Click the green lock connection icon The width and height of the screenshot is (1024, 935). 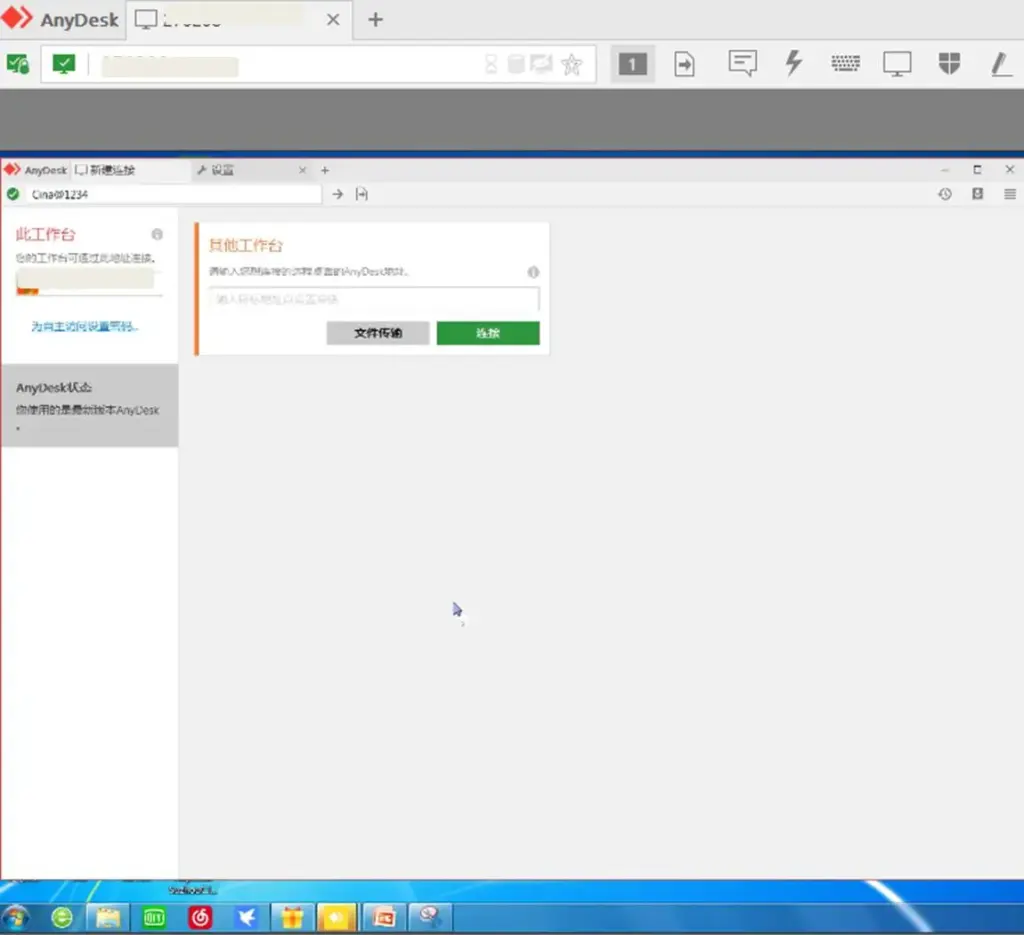coord(18,64)
